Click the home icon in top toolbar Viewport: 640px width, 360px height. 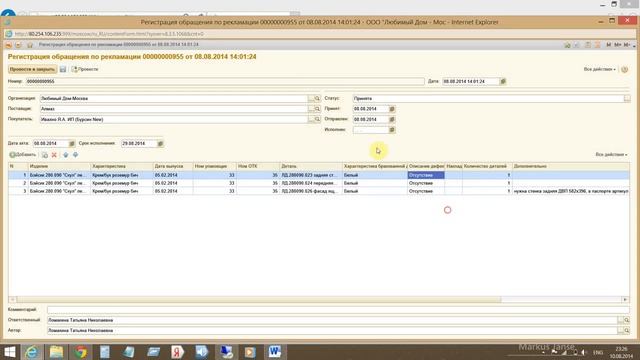coord(30,44)
